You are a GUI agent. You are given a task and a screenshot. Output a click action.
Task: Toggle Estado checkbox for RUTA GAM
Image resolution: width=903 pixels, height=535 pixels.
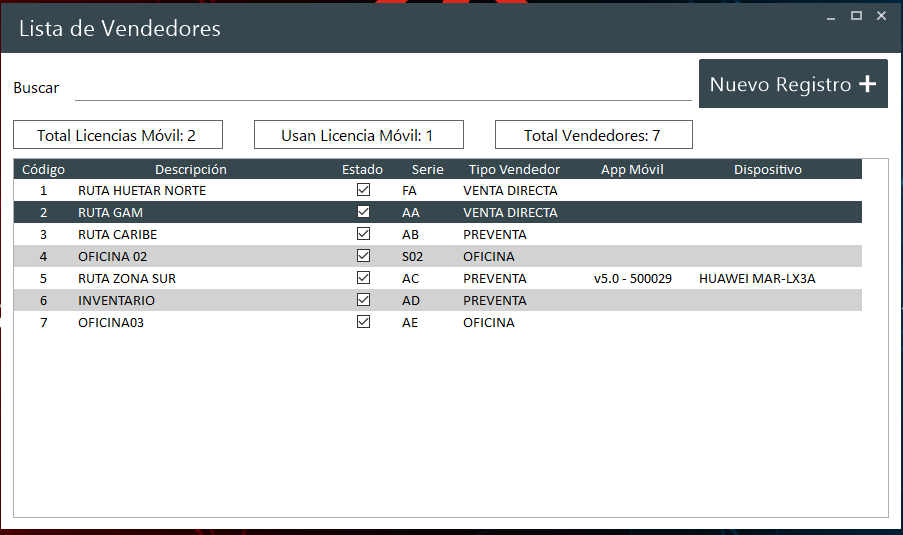pyautogui.click(x=363, y=212)
